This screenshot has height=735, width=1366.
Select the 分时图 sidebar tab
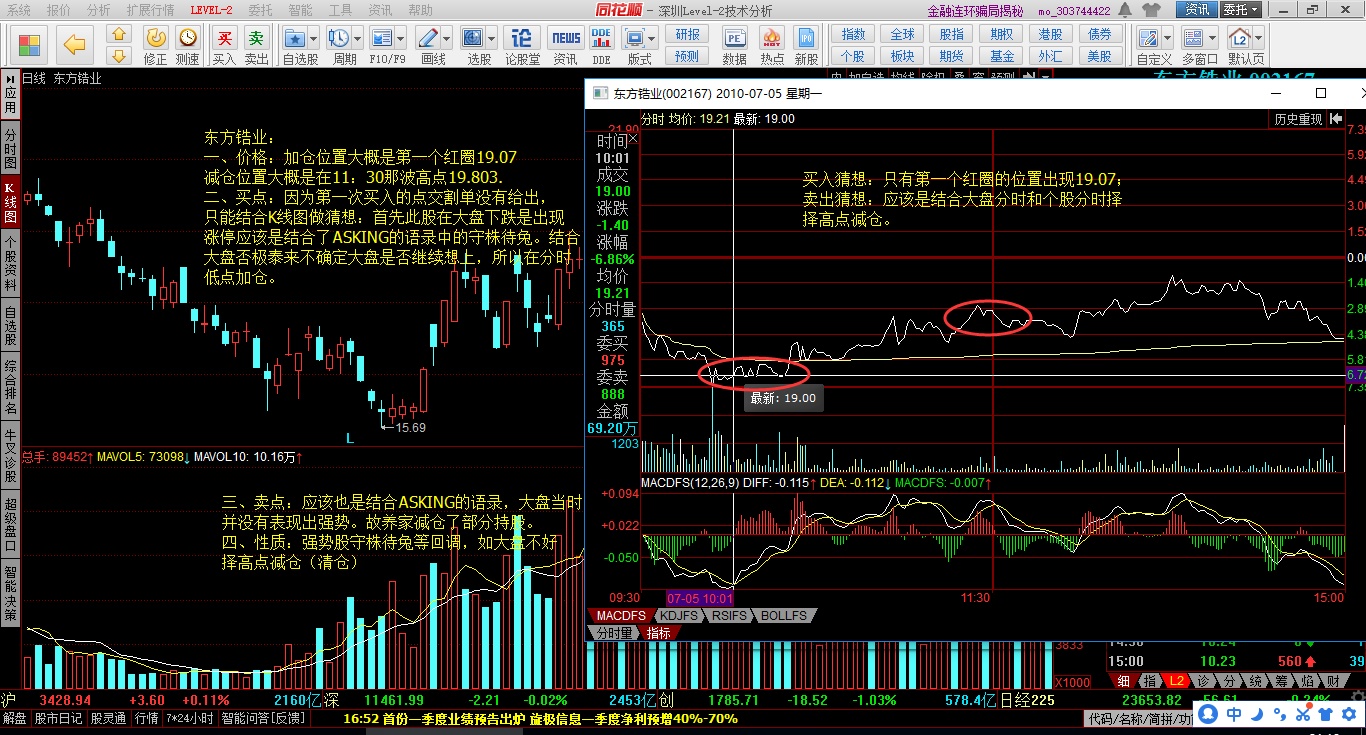10,149
